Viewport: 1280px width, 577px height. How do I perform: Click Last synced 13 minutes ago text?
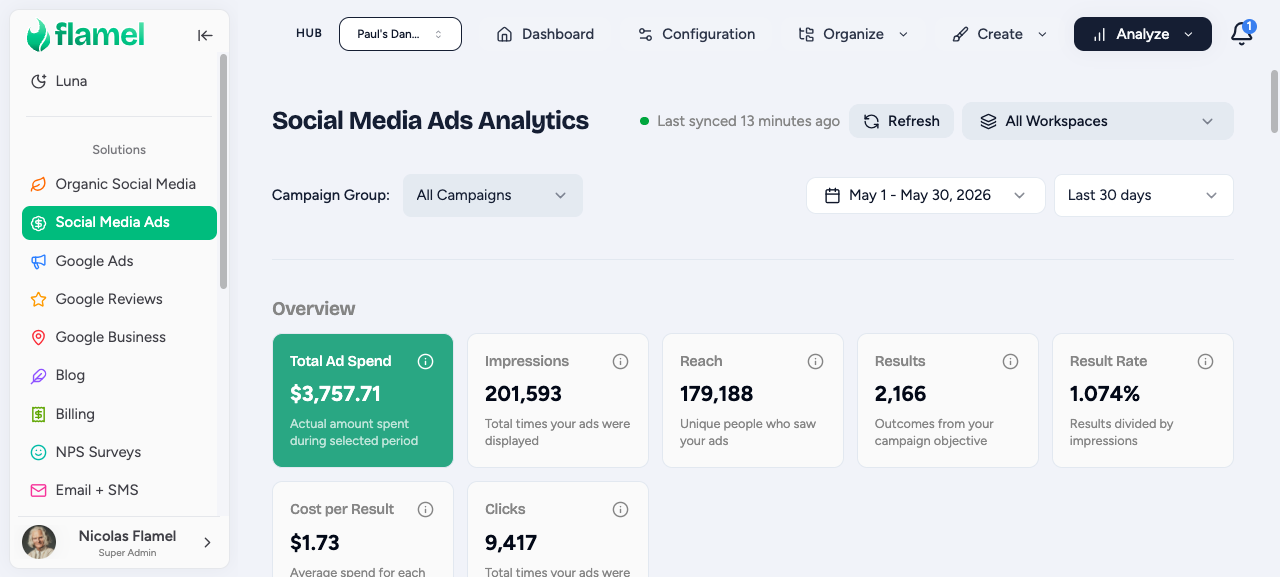pyautogui.click(x=748, y=121)
